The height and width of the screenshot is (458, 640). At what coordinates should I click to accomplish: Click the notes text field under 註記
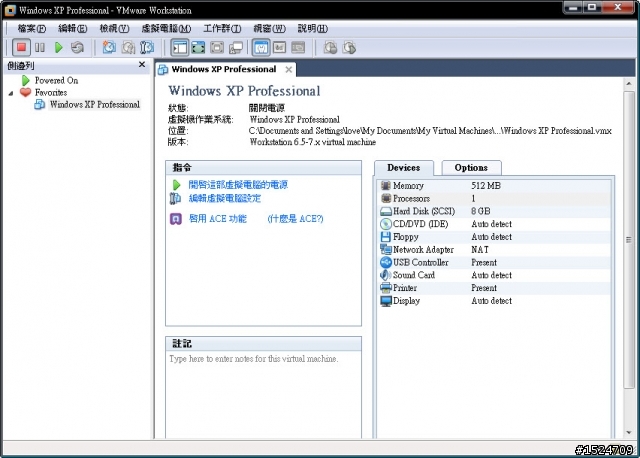pyautogui.click(x=263, y=395)
